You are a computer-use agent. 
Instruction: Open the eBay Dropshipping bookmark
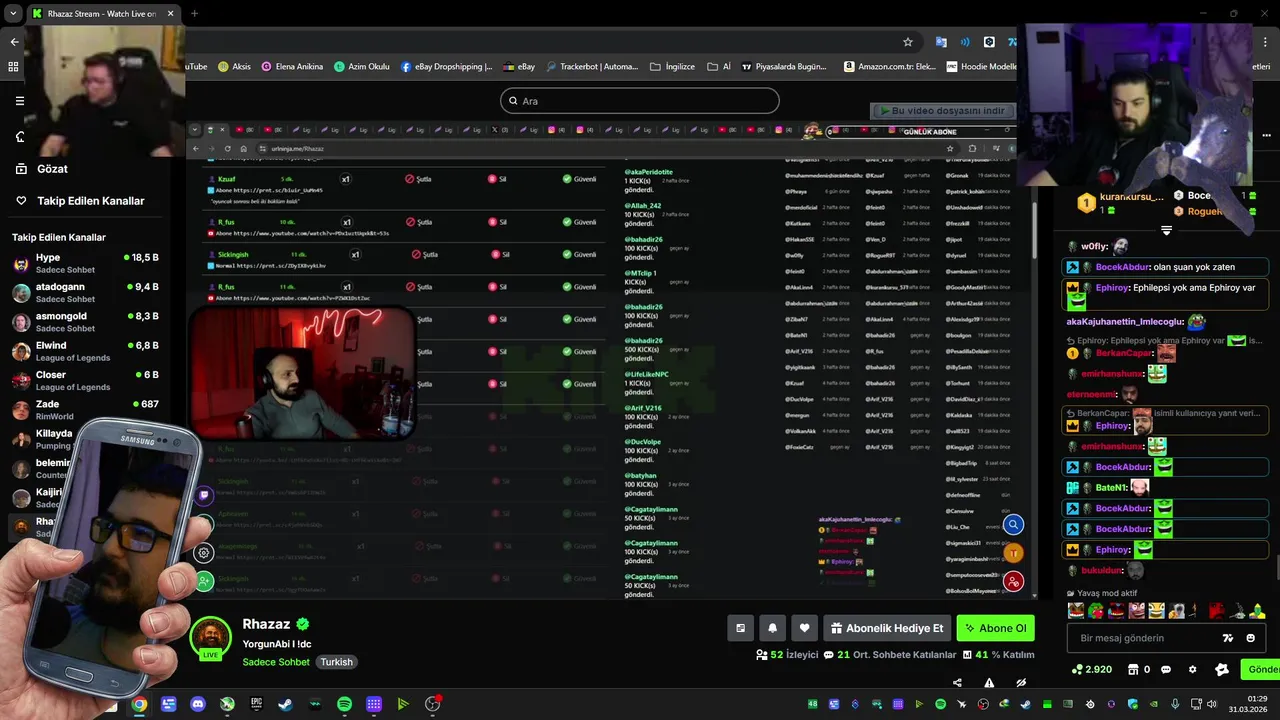tap(447, 67)
